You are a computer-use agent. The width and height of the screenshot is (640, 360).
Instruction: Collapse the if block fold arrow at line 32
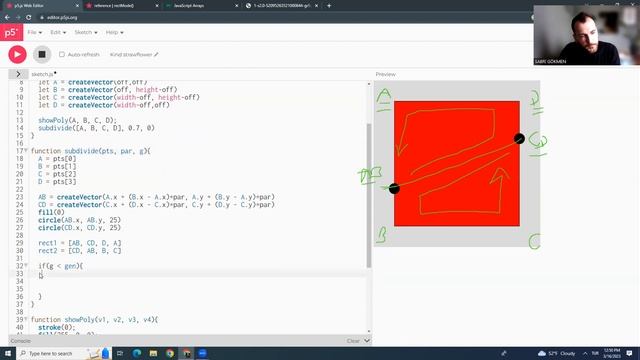click(26, 266)
